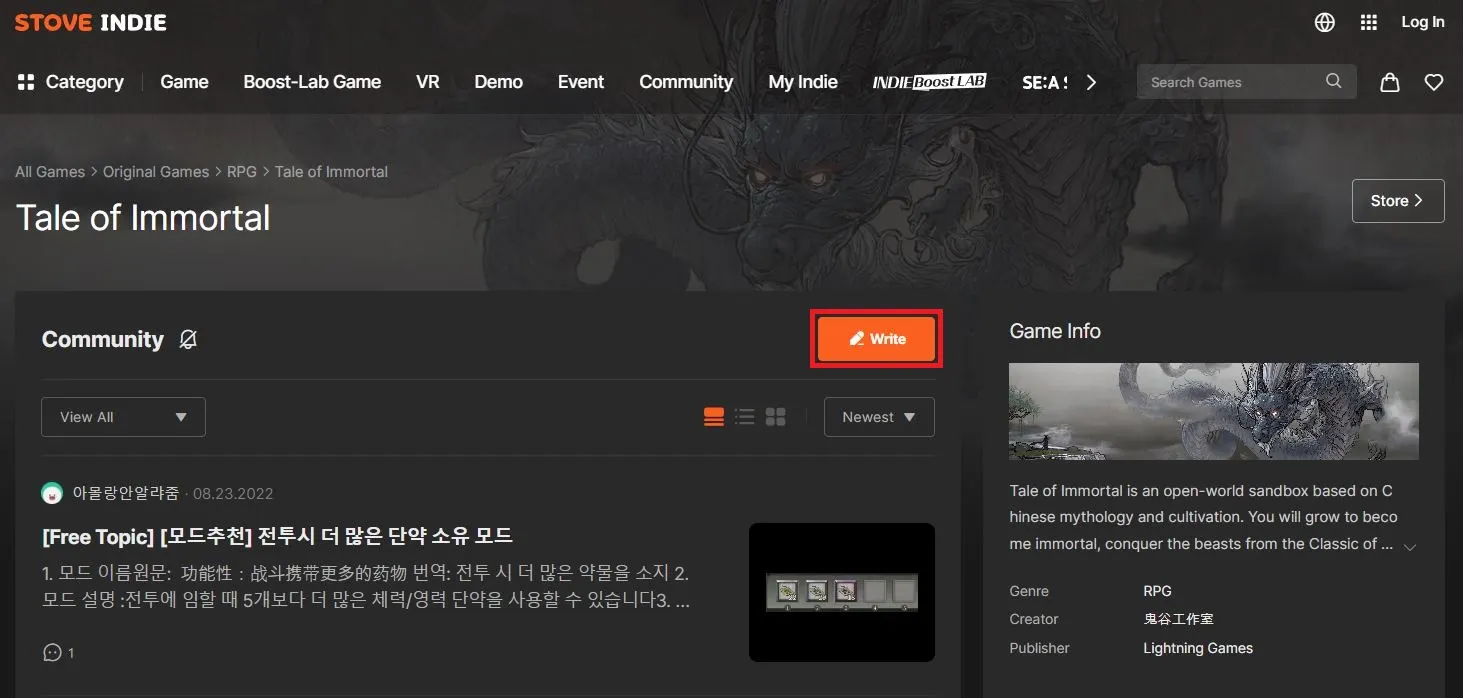Open the Boost-Lab Game tab
1463x698 pixels.
312,82
